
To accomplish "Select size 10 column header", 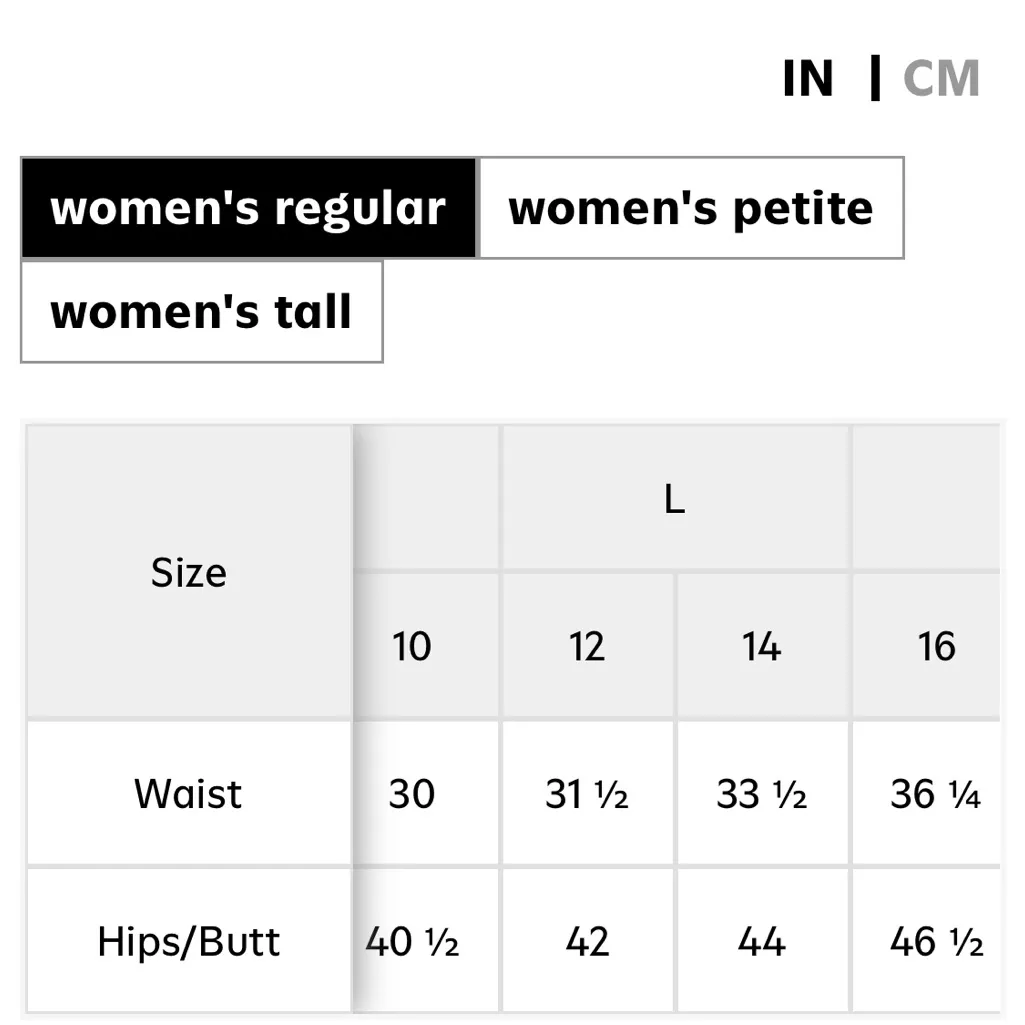I will pyautogui.click(x=411, y=646).
